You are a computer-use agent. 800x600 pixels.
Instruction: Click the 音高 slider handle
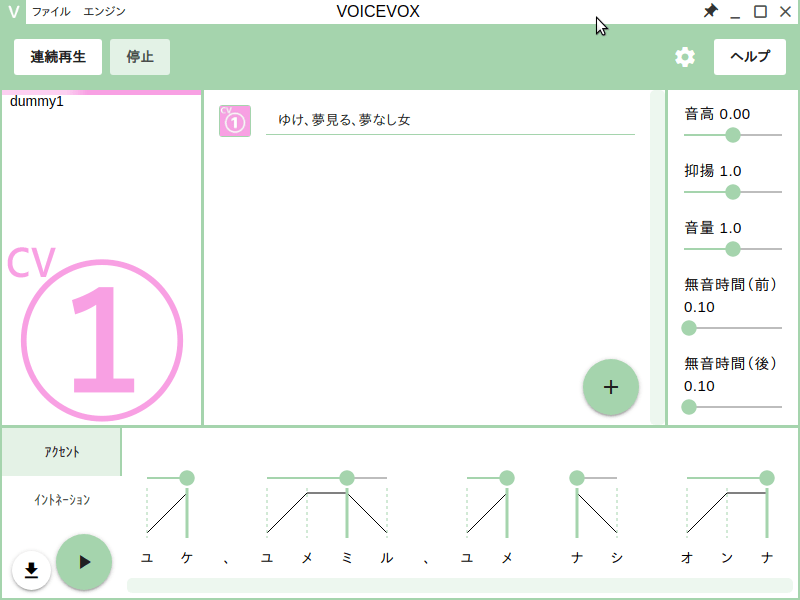click(x=733, y=135)
